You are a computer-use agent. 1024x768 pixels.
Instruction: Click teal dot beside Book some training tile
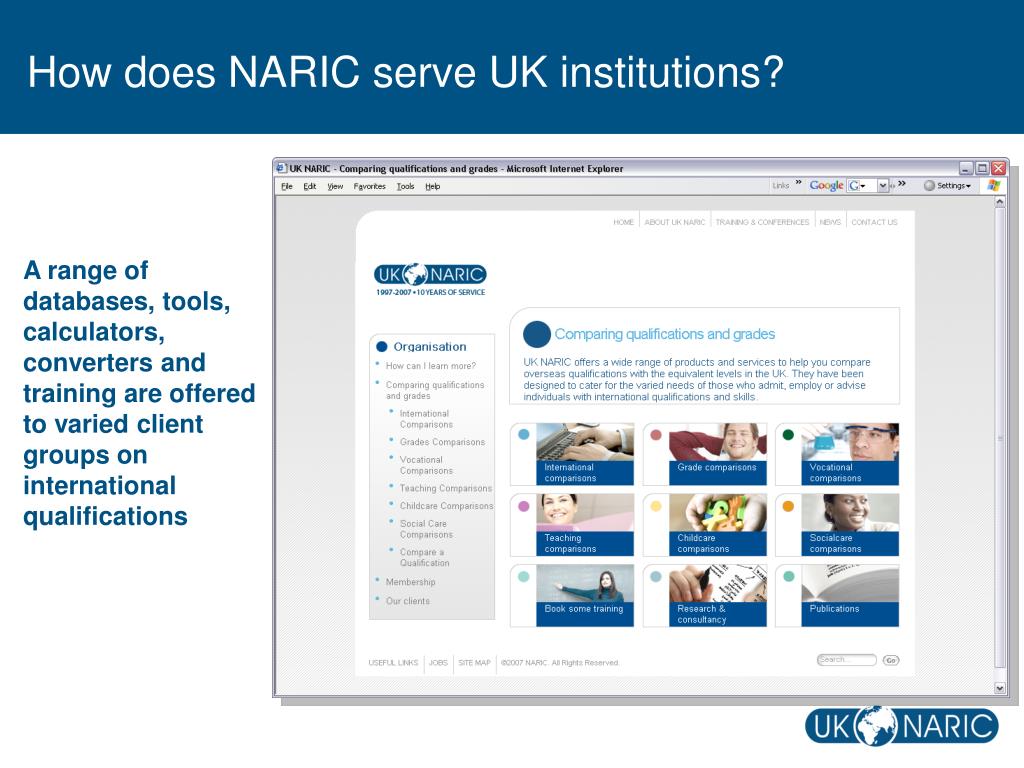click(x=524, y=577)
